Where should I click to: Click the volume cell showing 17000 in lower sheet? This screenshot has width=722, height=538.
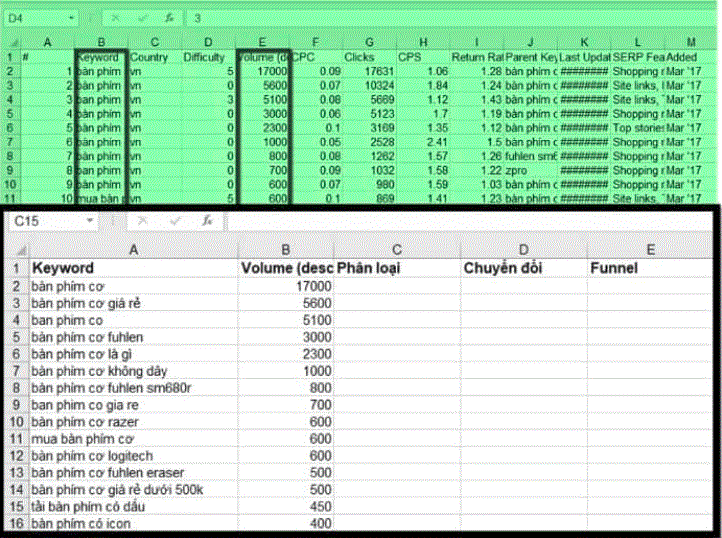click(x=287, y=285)
